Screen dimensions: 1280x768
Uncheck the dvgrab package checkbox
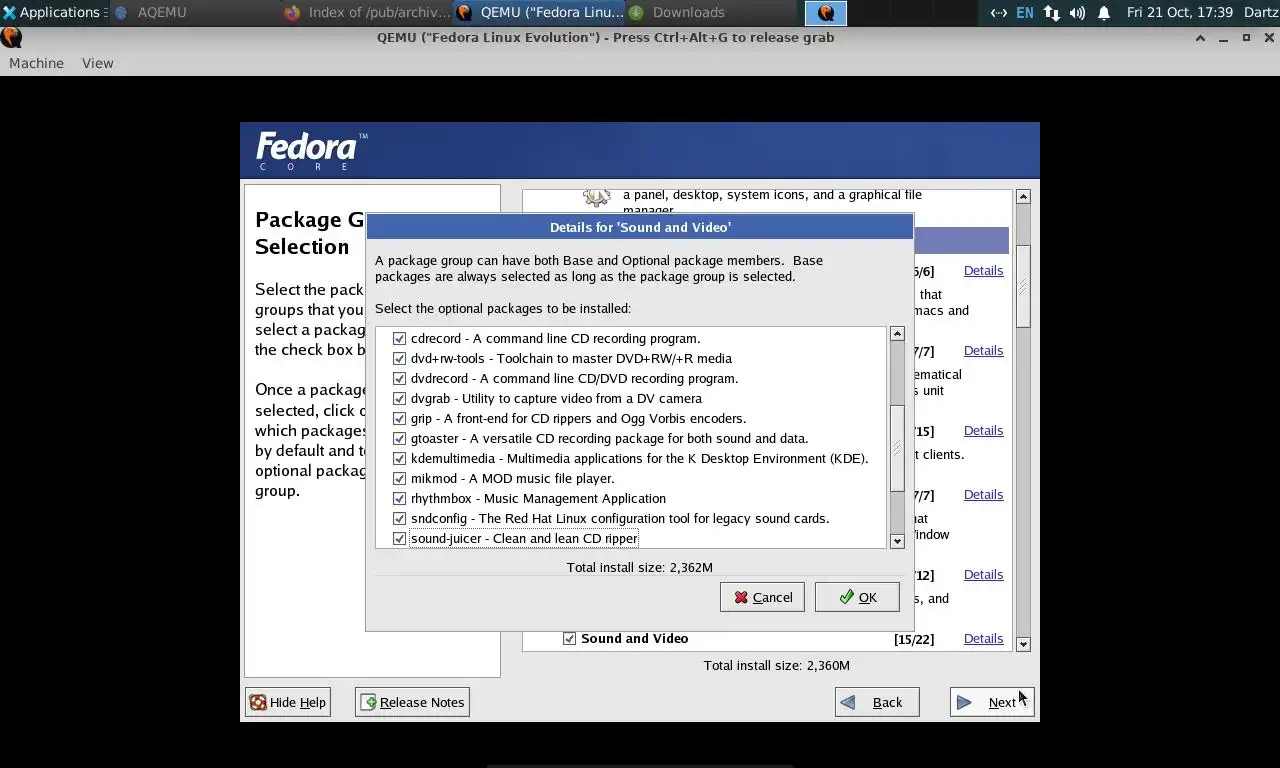point(400,398)
